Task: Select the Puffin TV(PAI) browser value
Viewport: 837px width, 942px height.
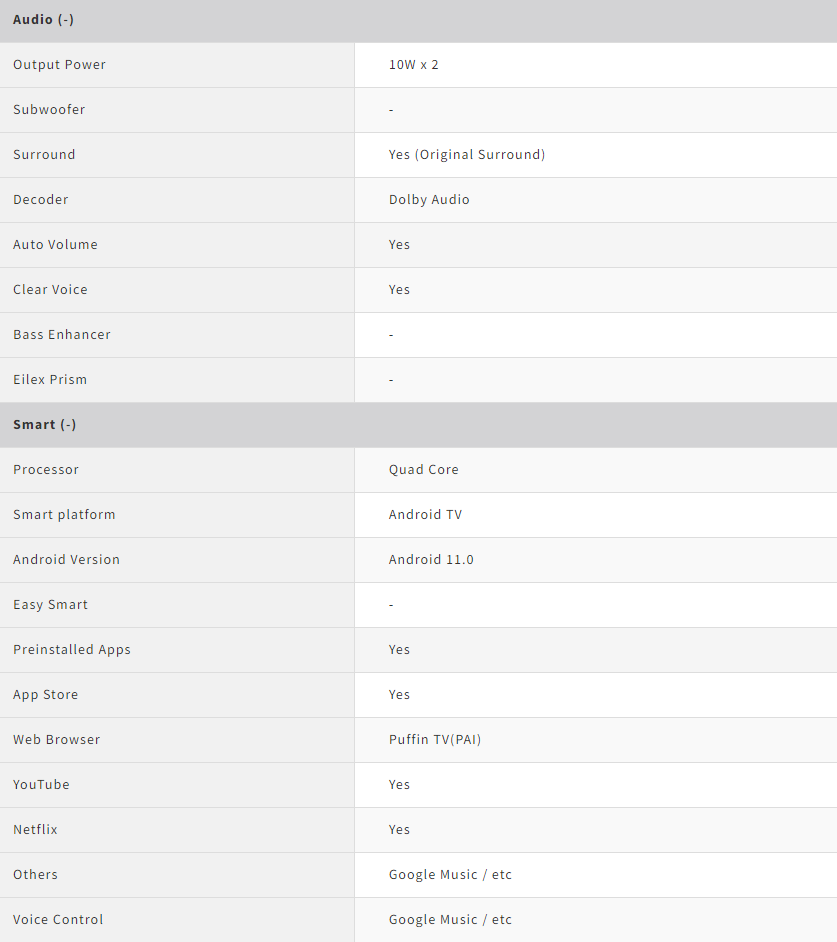Action: tap(435, 740)
